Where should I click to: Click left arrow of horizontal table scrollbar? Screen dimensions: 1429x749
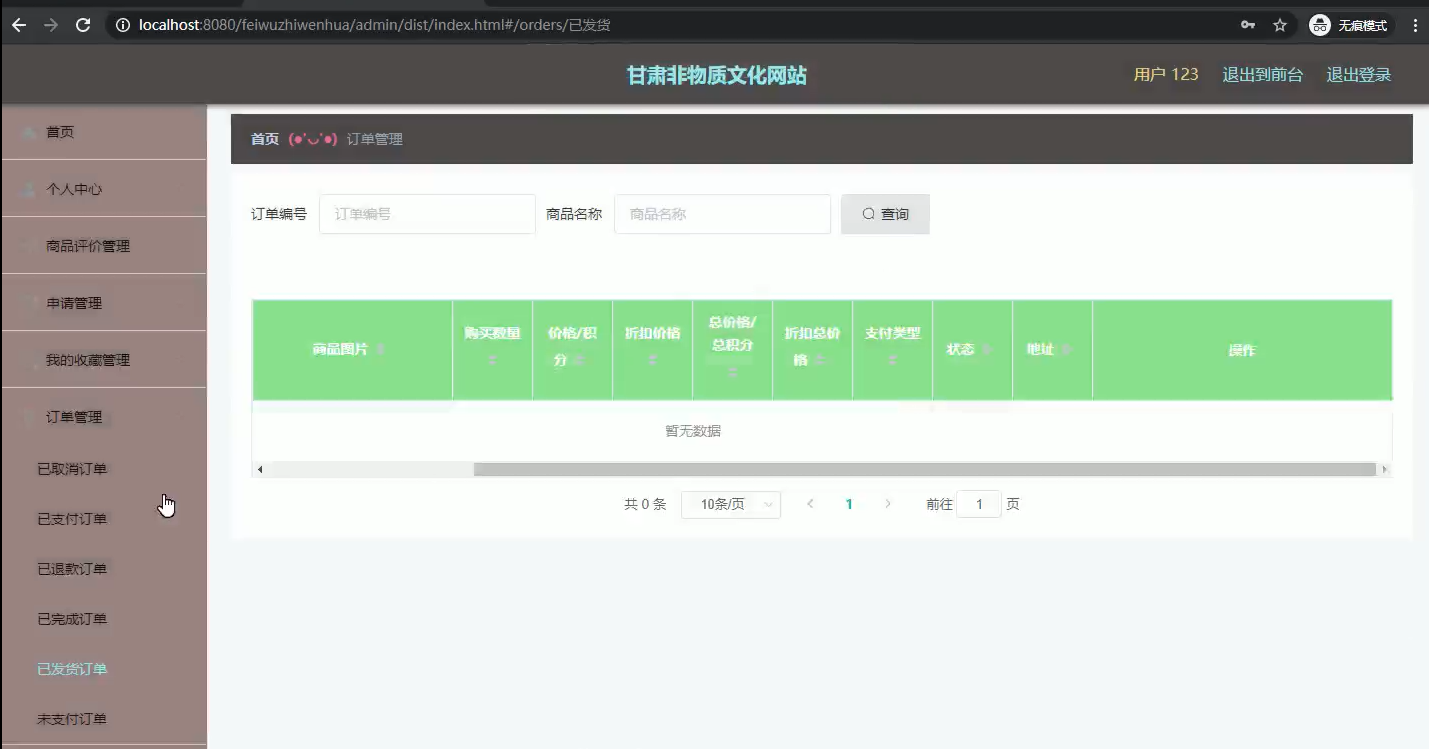(x=260, y=469)
